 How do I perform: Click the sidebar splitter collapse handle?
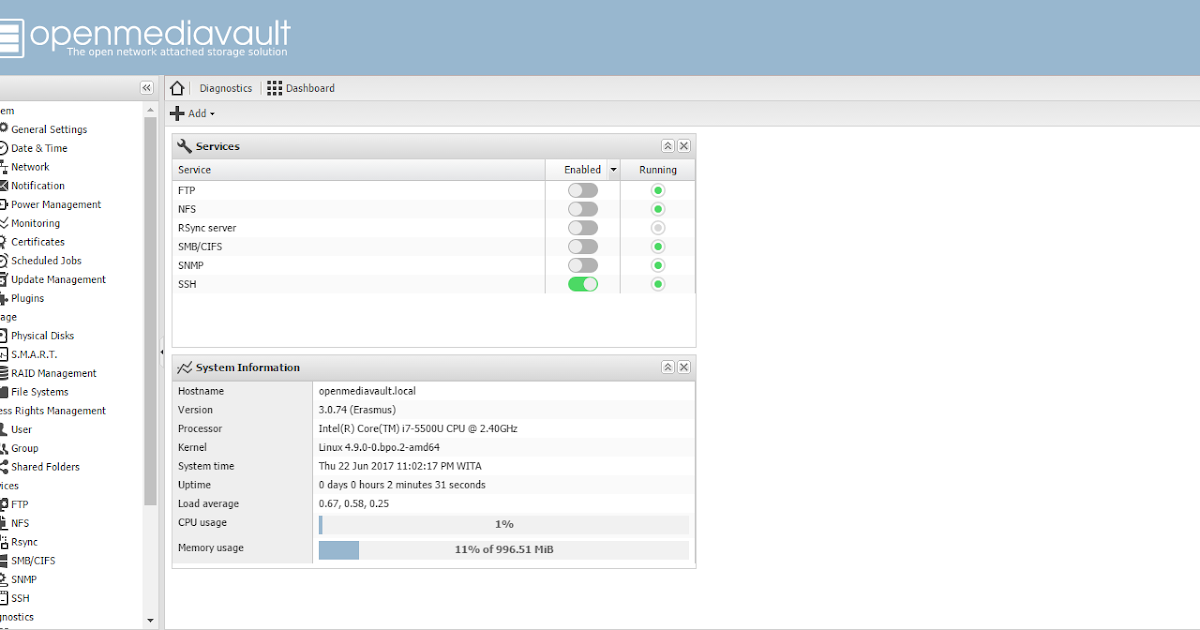(x=161, y=352)
